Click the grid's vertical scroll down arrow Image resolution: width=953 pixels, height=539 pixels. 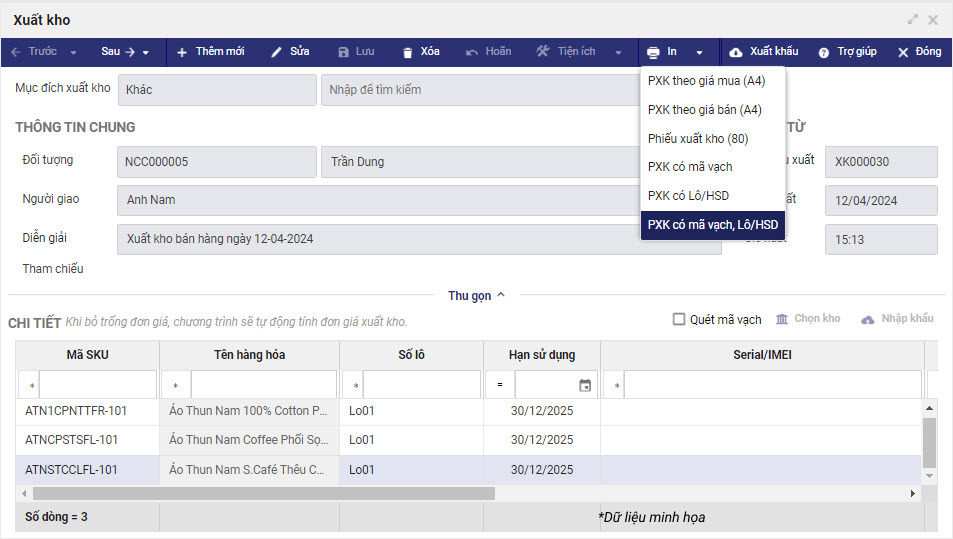tap(929, 476)
